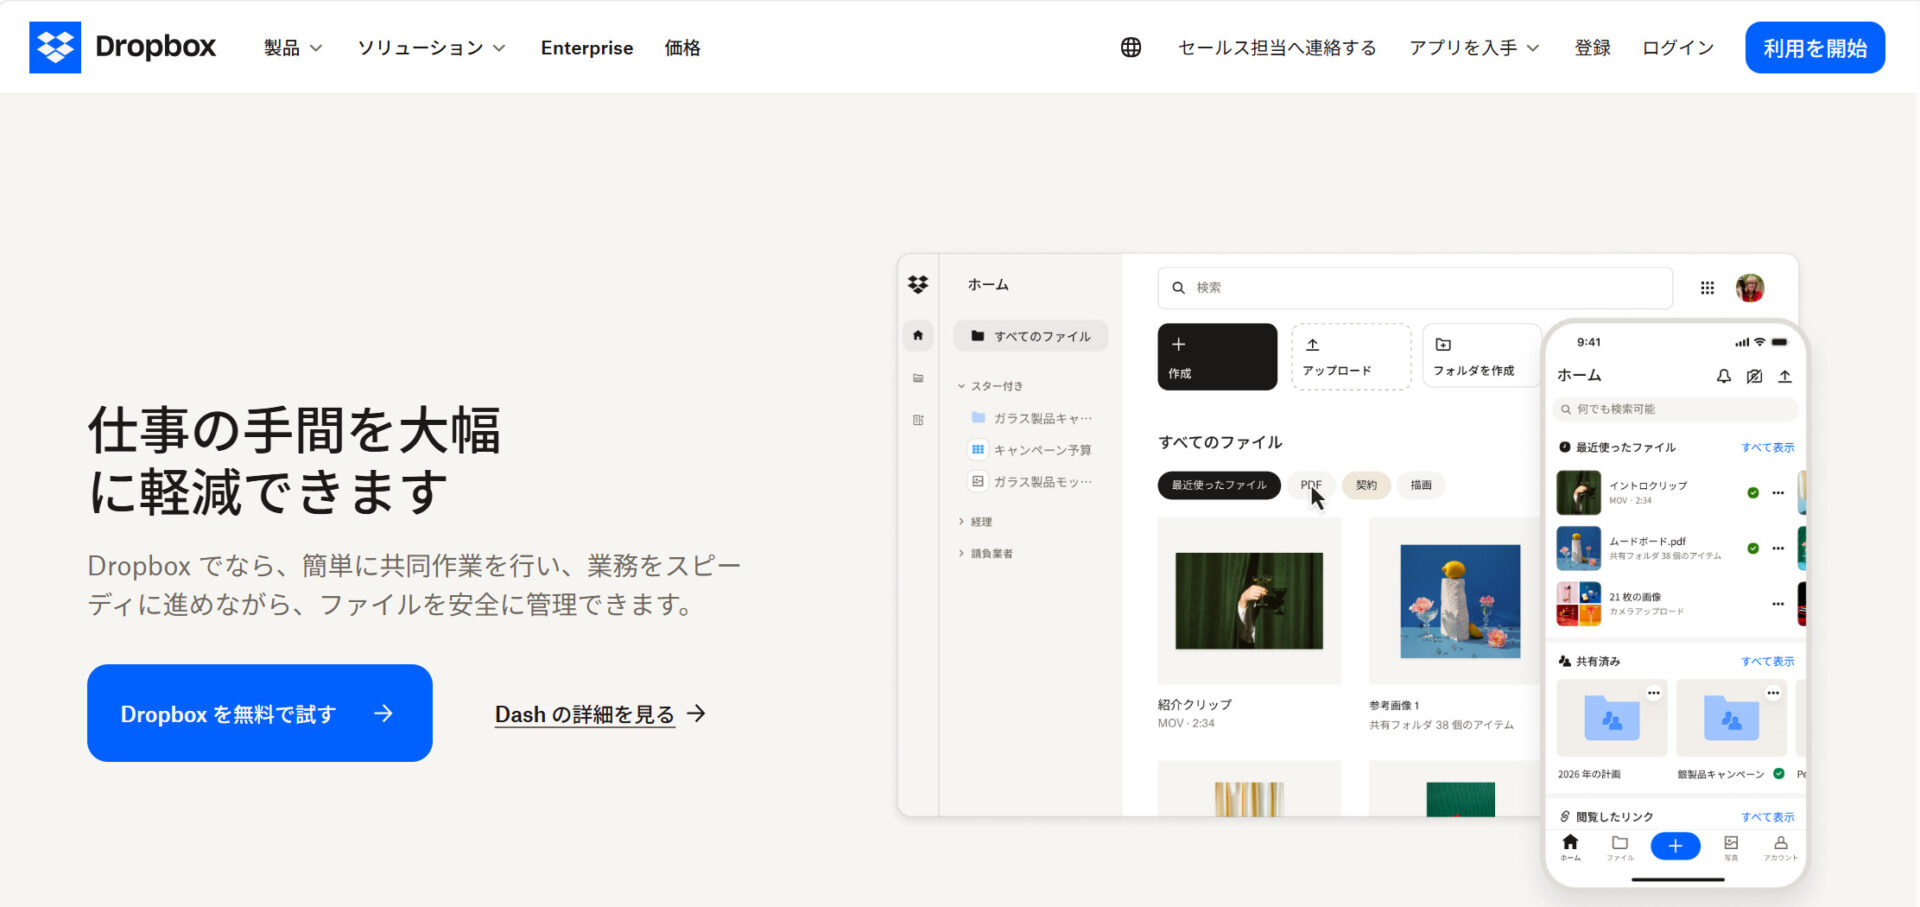Tap sync checkmark on イントロクリップ row

pyautogui.click(x=1753, y=493)
